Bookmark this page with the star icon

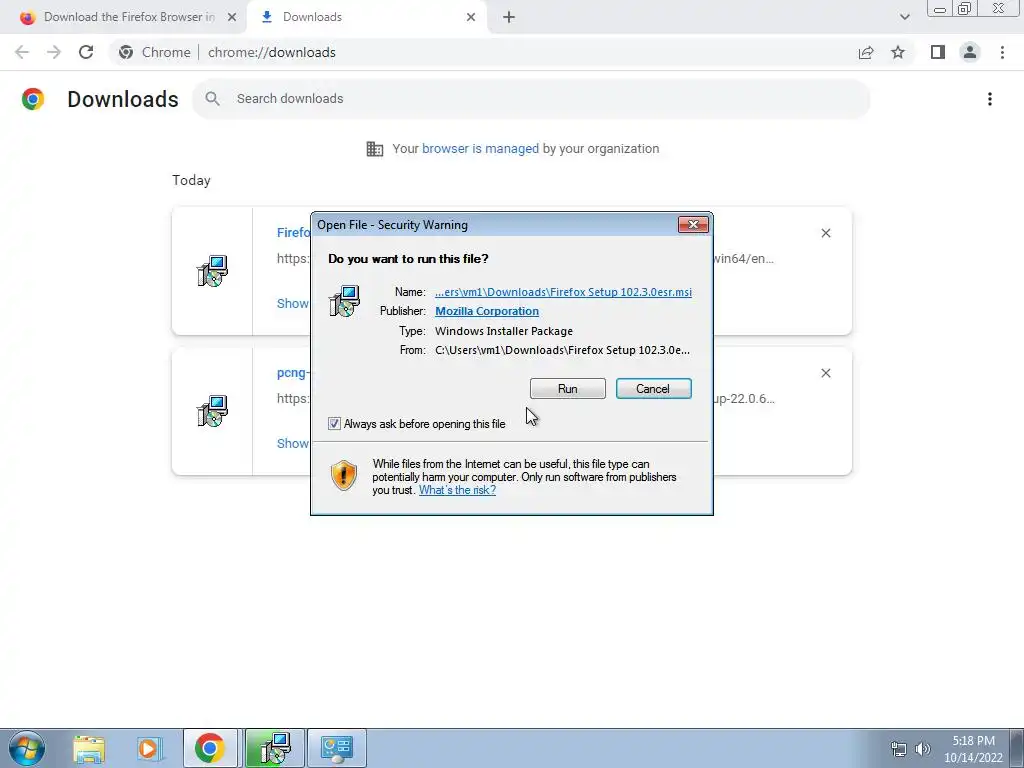[898, 52]
